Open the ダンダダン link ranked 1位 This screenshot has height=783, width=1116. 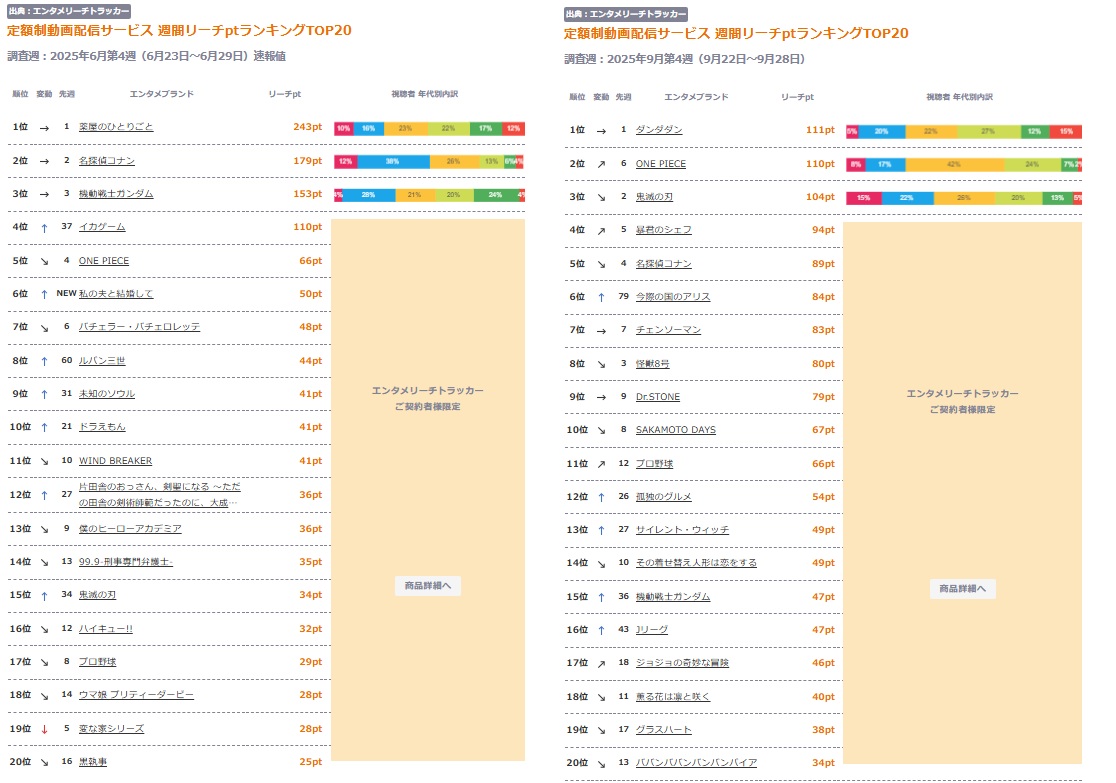pos(658,130)
